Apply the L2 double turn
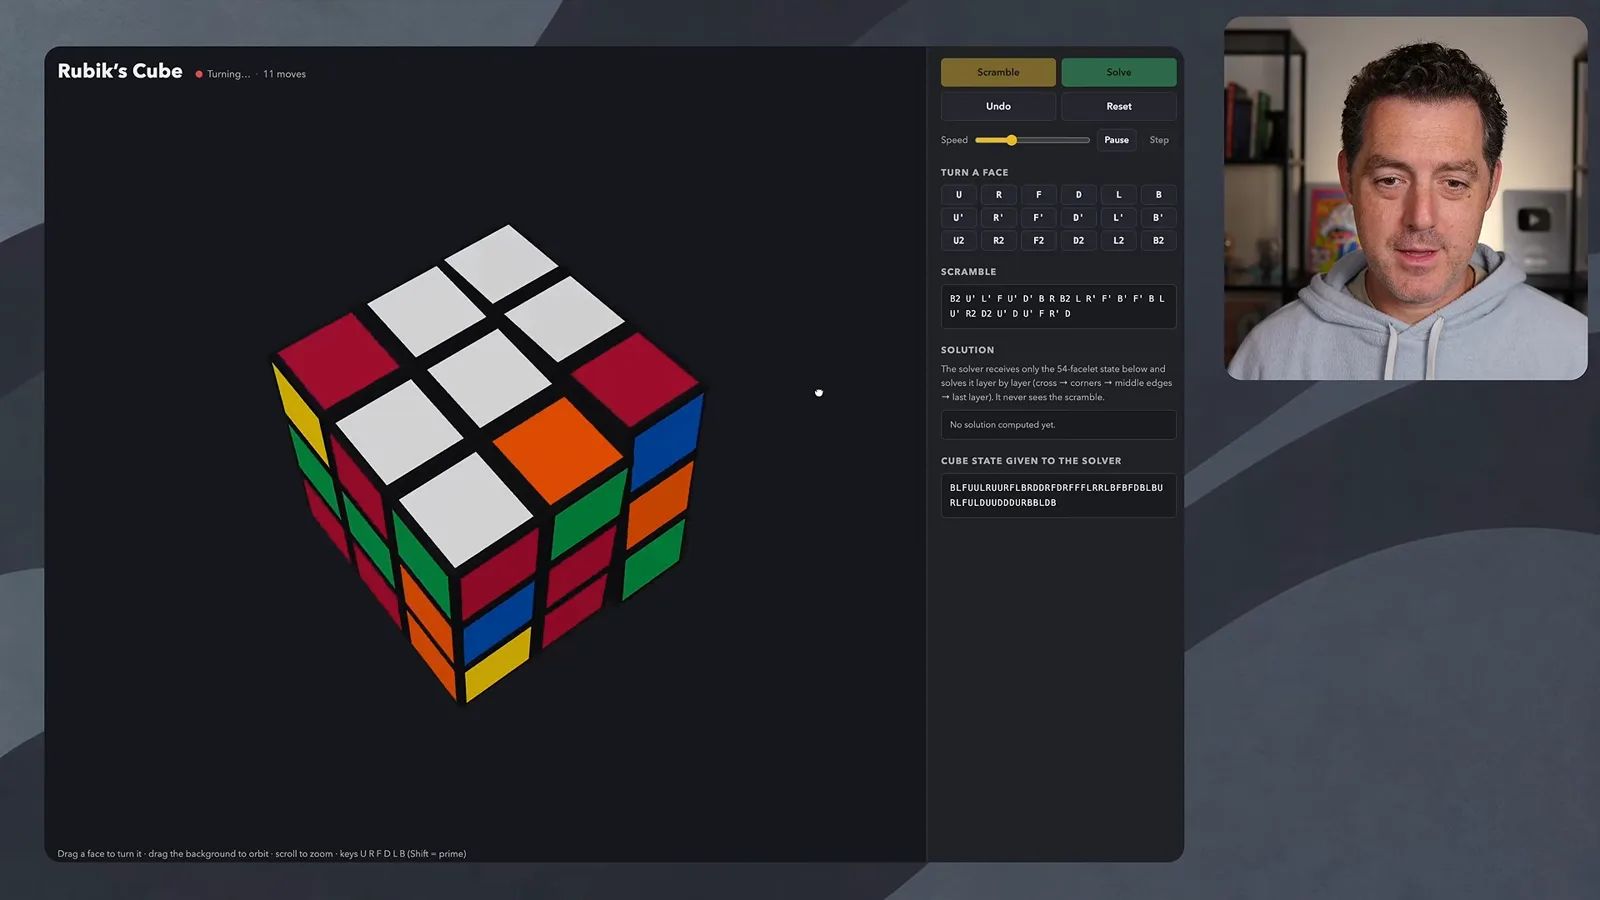1600x900 pixels. point(1118,240)
